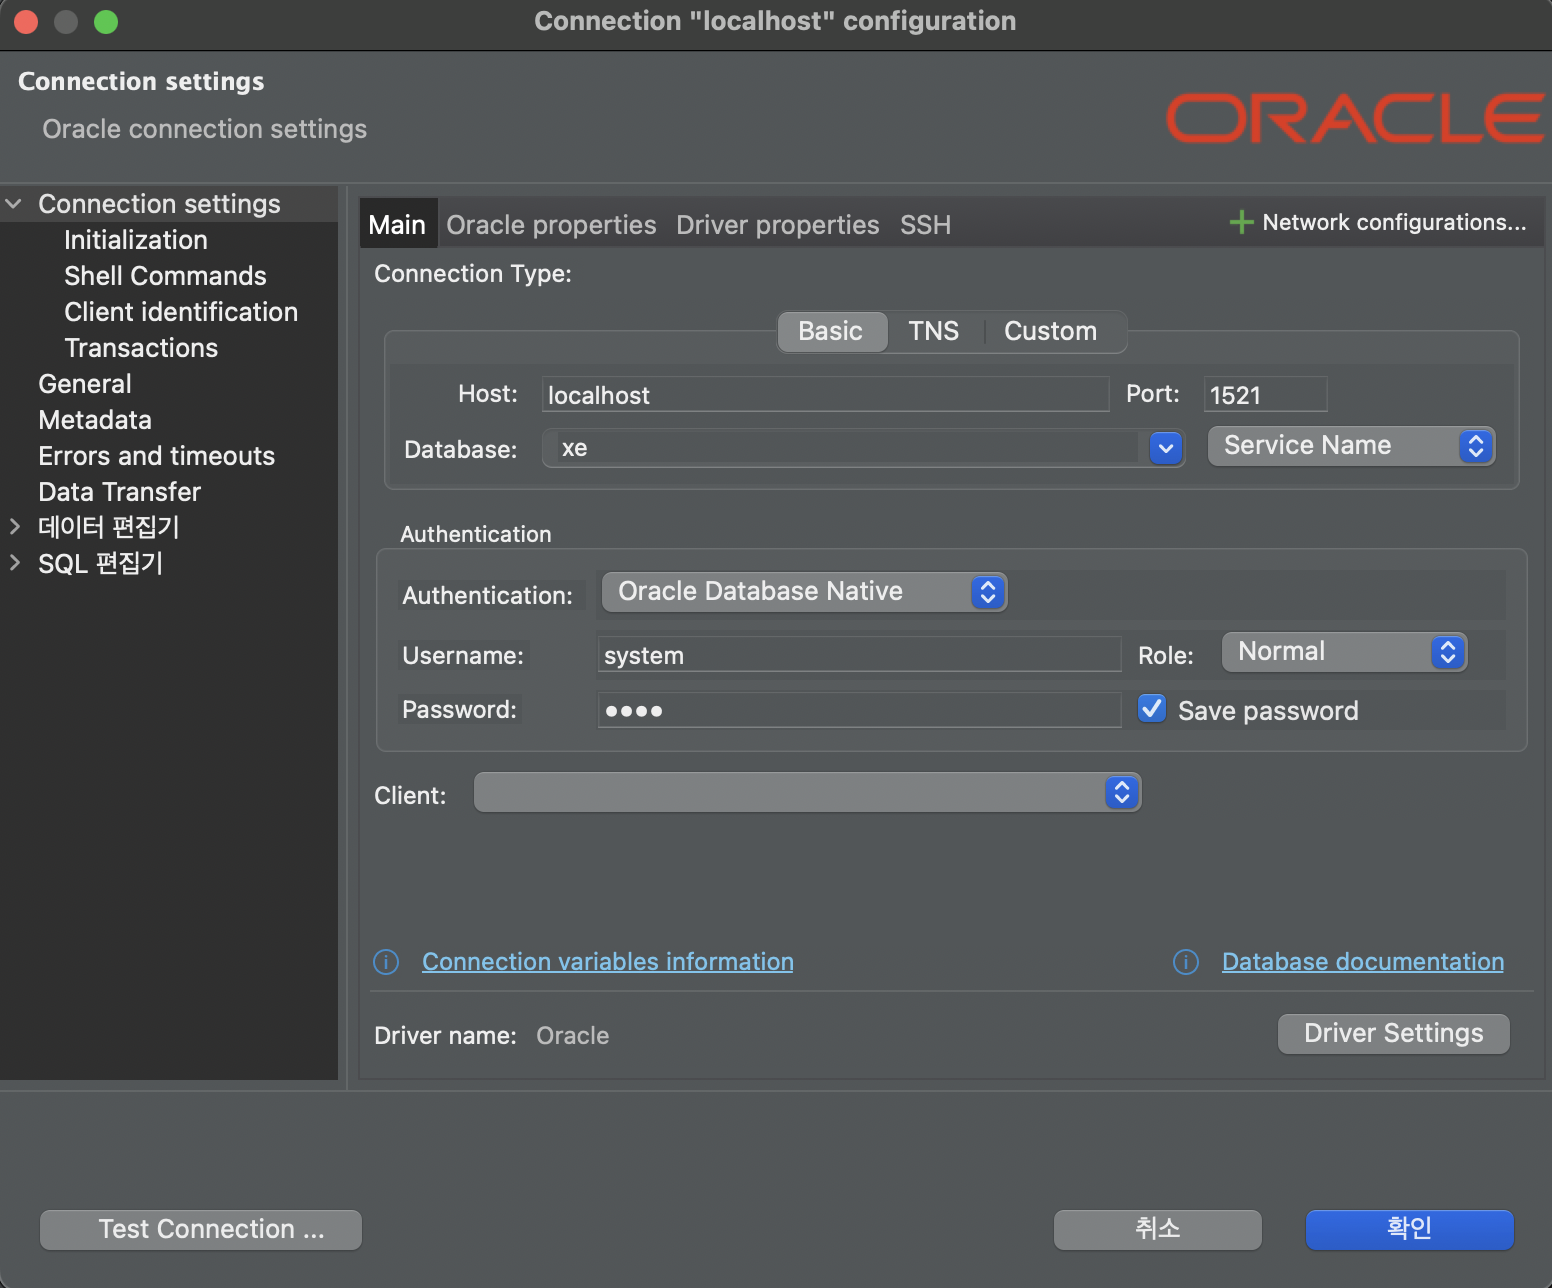Click the Oracle logo
Screen dimensions: 1552x1288
(1357, 118)
